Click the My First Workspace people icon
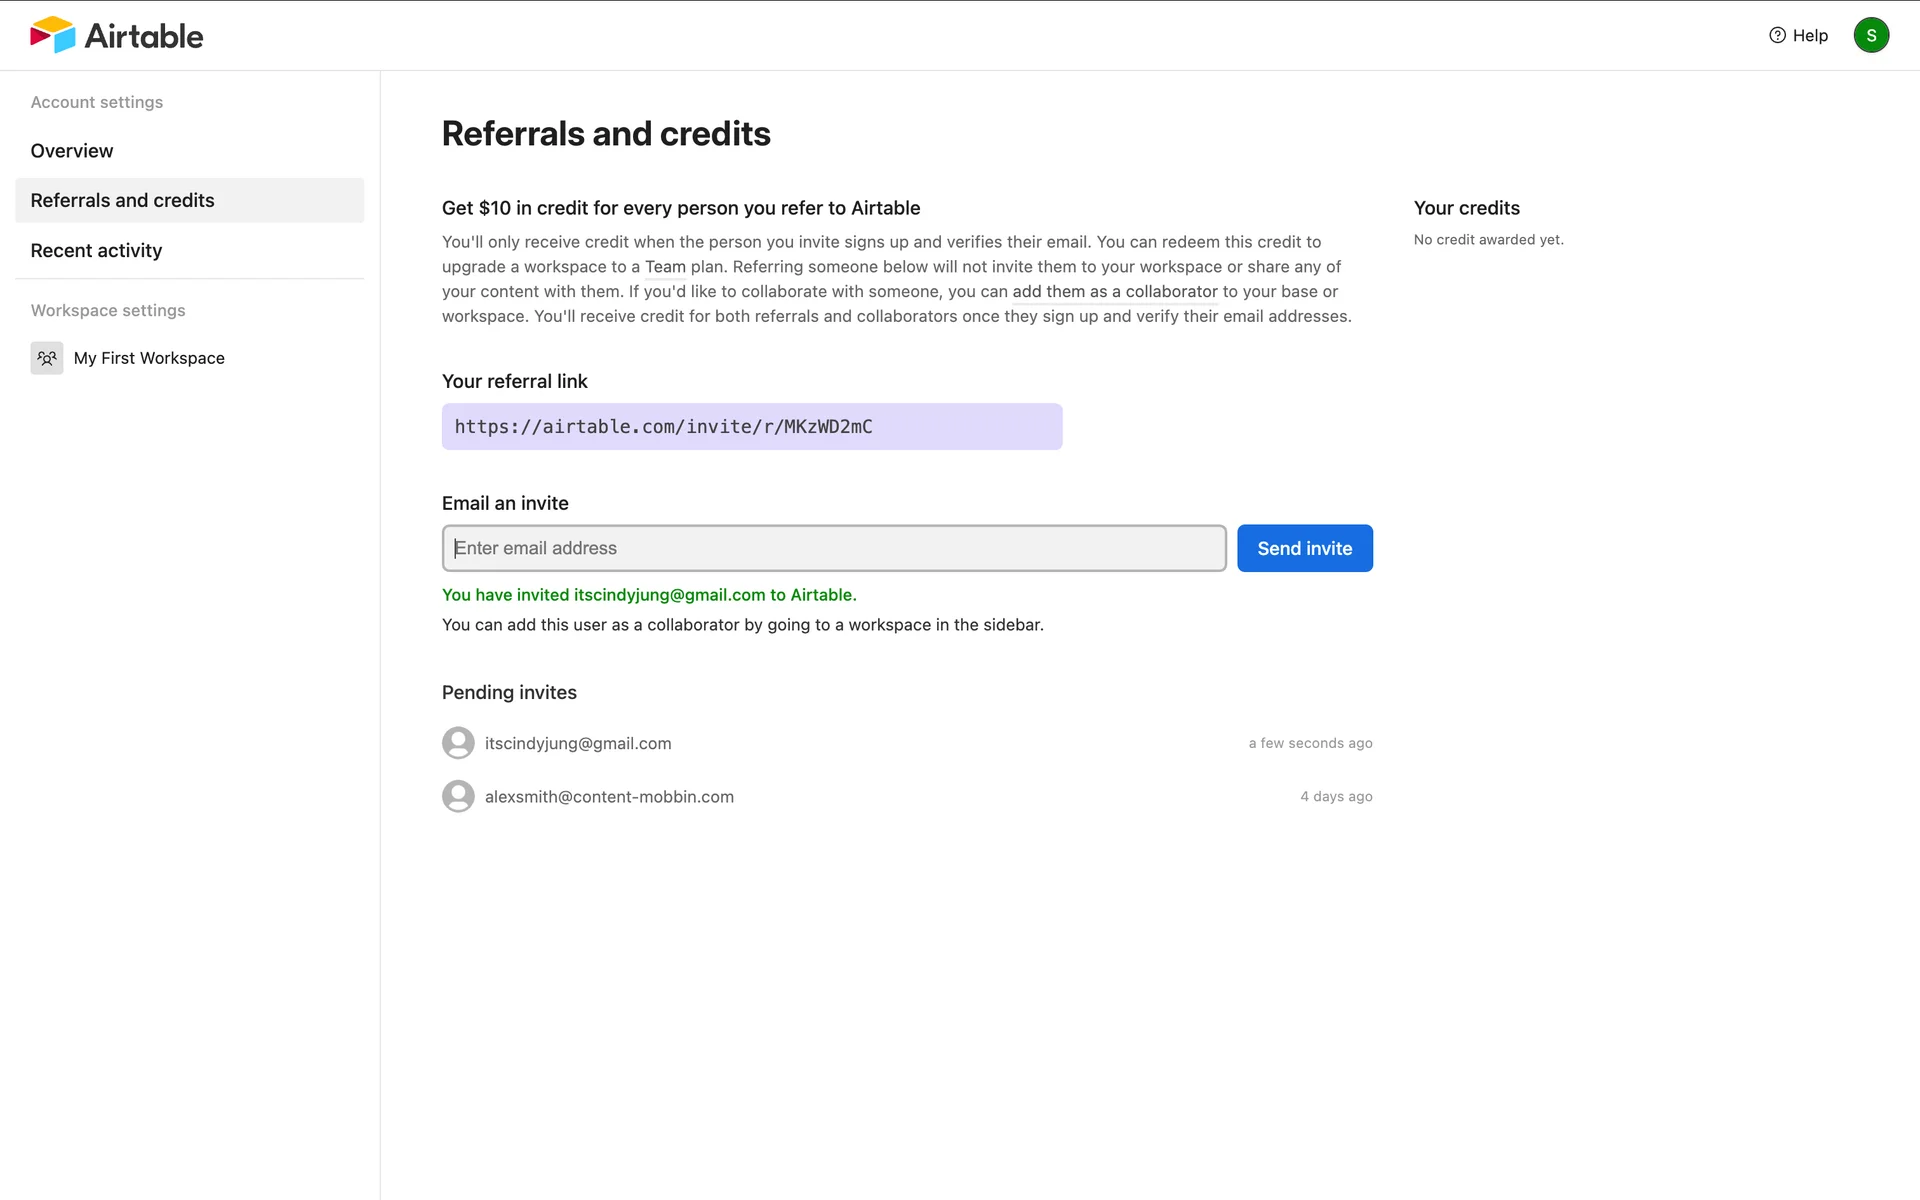The image size is (1920, 1200). 47,358
